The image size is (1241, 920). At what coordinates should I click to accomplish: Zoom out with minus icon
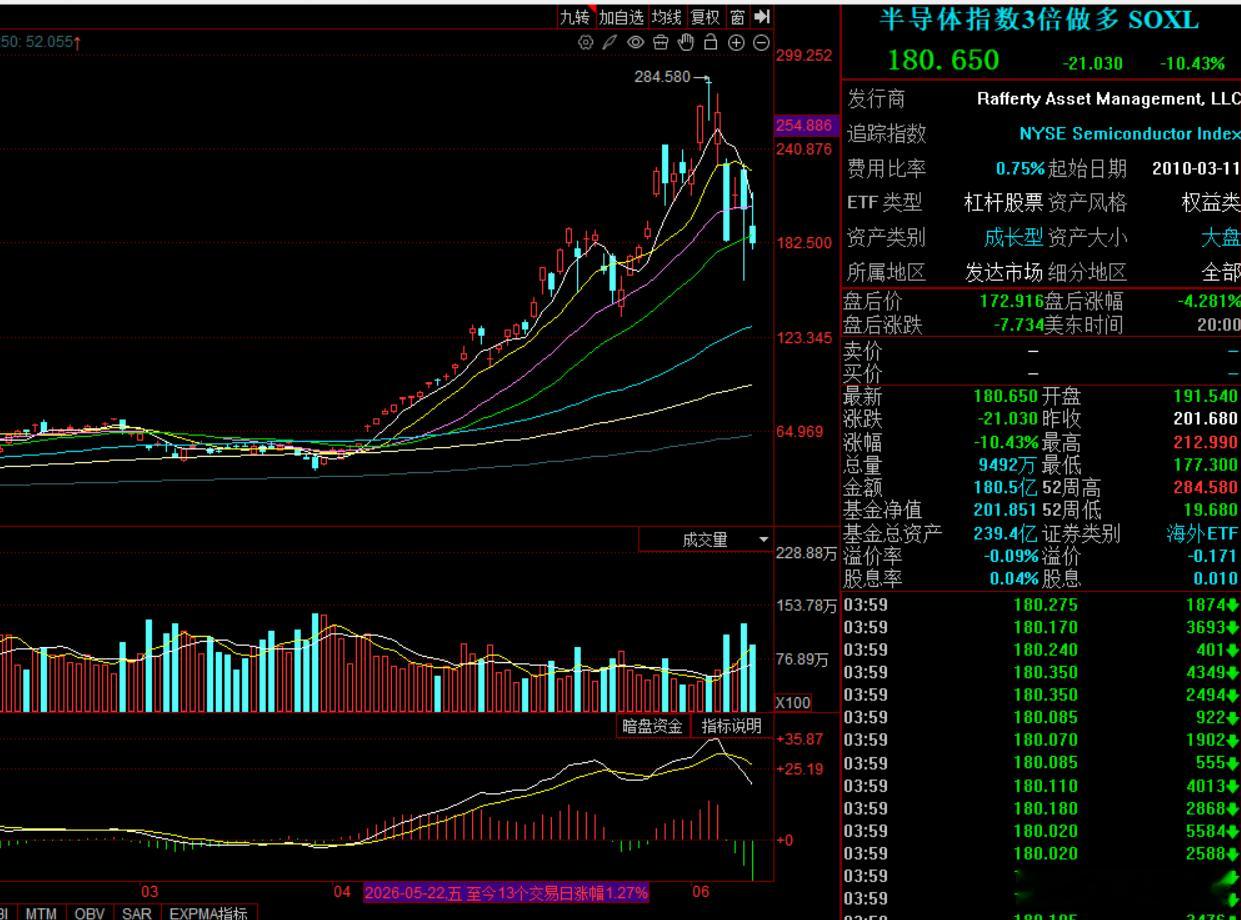761,42
